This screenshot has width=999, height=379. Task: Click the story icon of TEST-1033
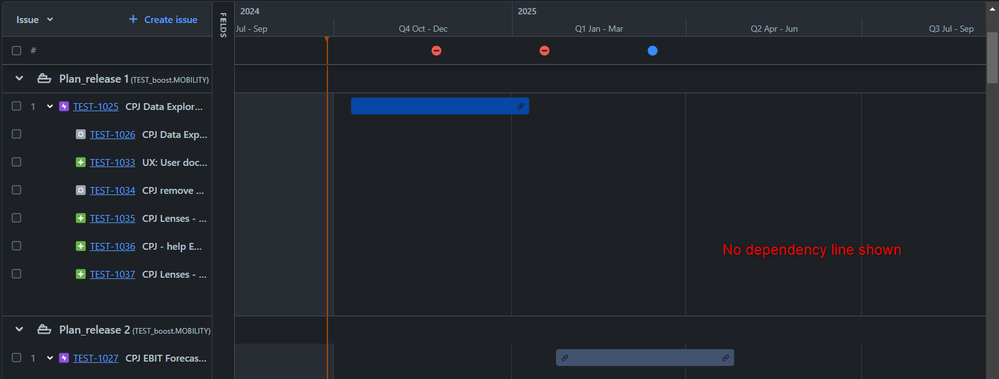click(x=80, y=162)
